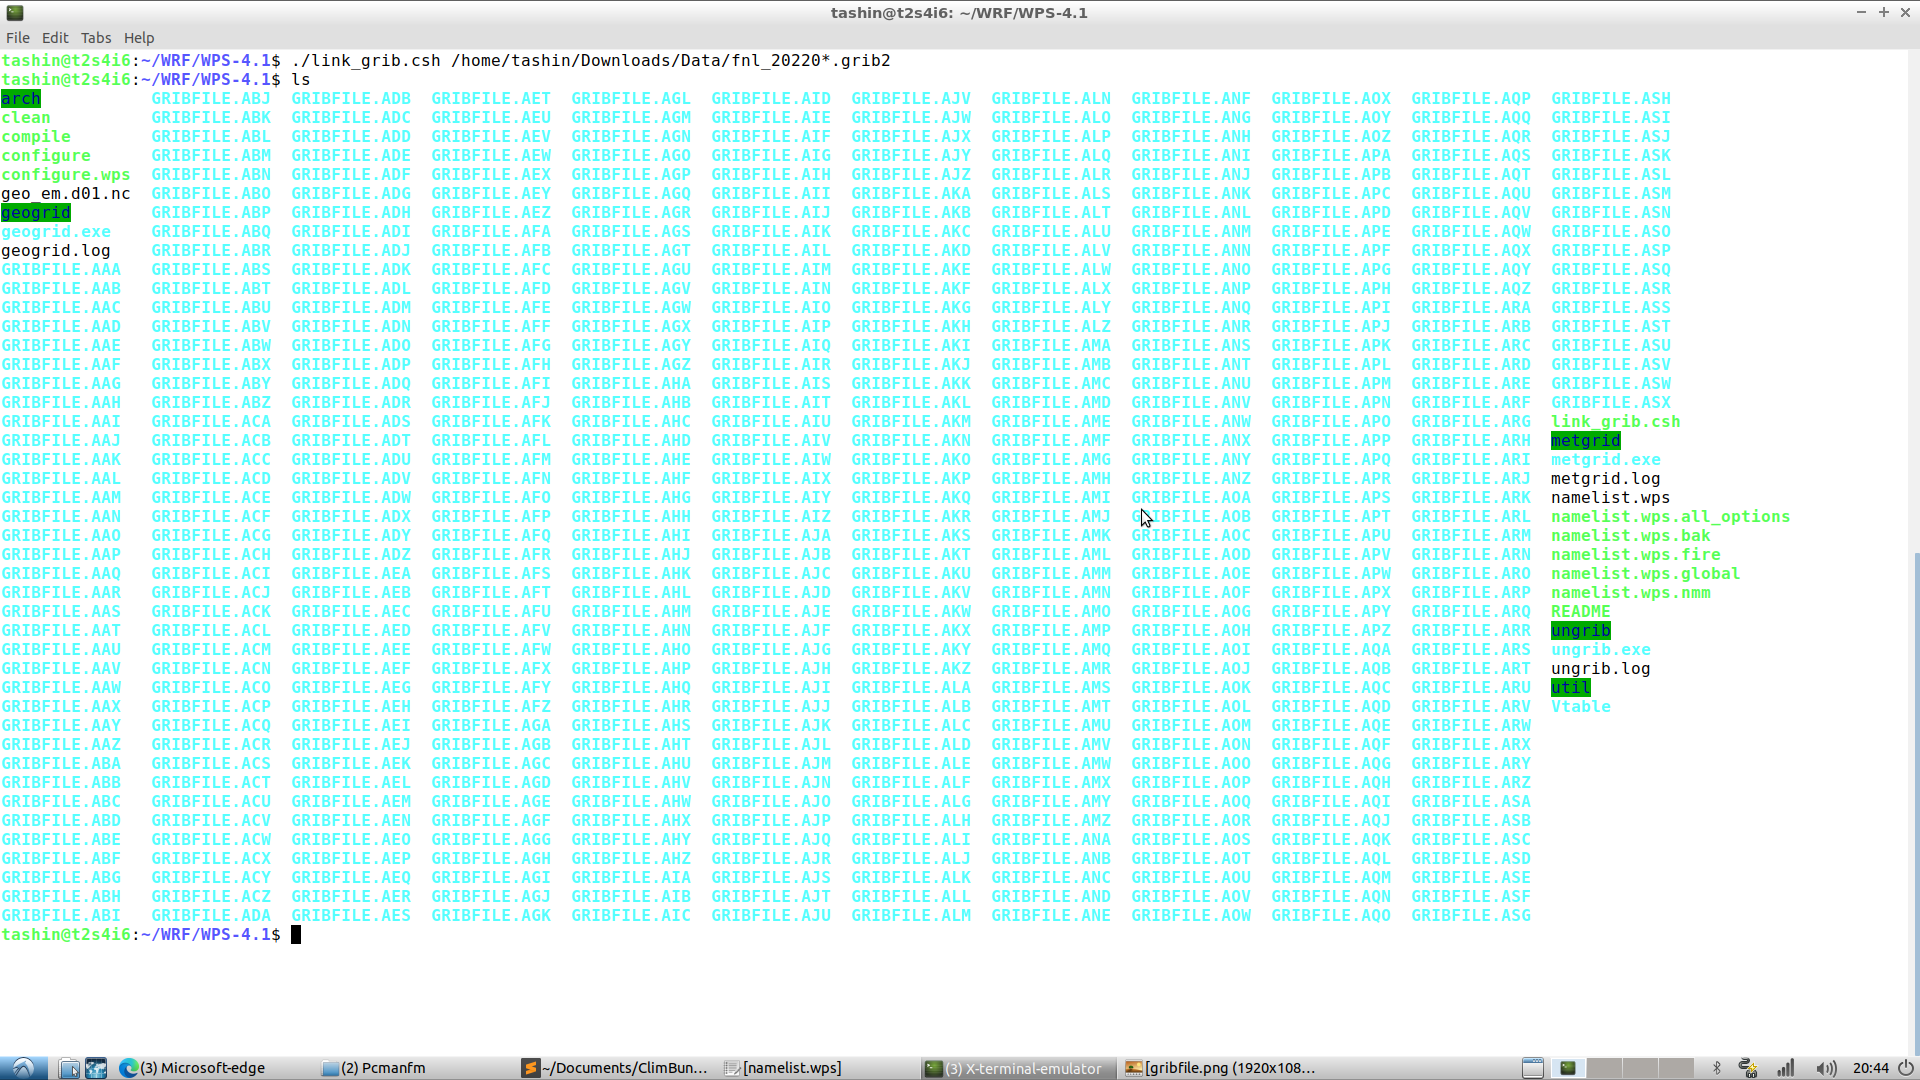Click the logout power icon in the panel
This screenshot has width=1920, height=1080.
click(x=1906, y=1068)
